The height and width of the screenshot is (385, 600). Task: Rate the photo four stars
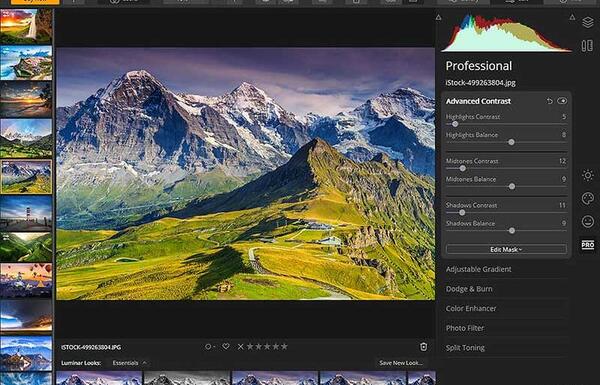click(x=276, y=346)
